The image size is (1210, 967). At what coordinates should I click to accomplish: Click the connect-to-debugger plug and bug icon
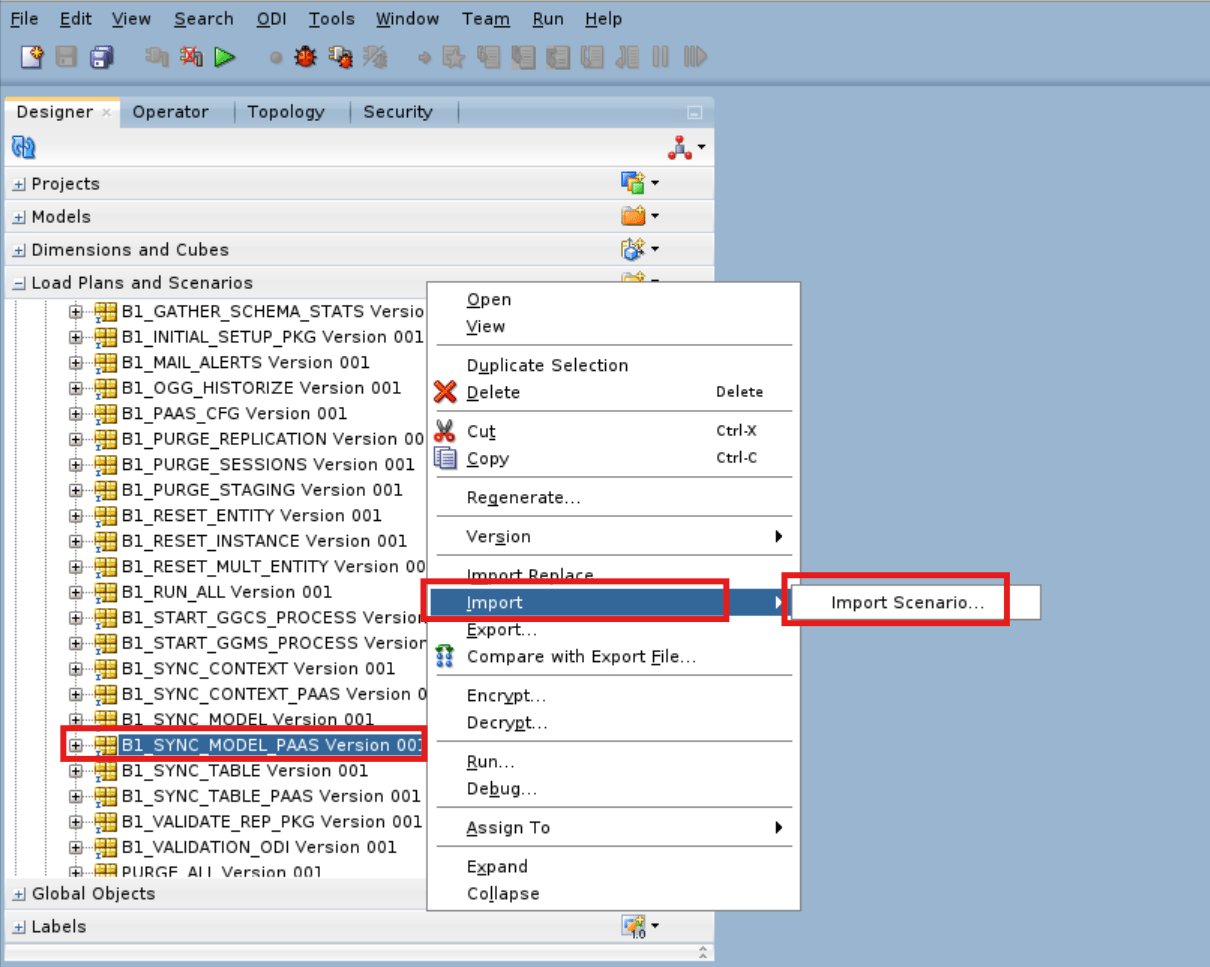click(x=340, y=57)
